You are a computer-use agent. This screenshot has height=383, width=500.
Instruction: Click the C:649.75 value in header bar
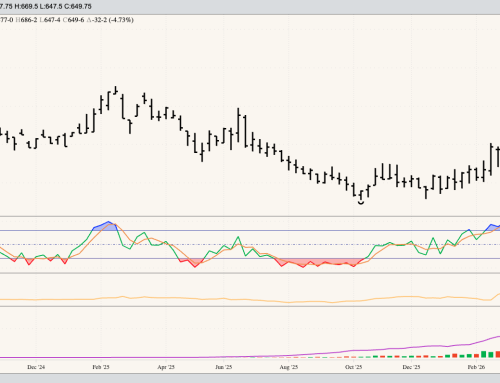[x=78, y=6]
